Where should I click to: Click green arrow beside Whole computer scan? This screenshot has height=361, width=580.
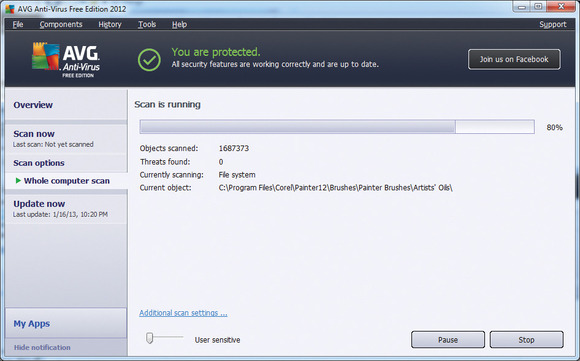pos(18,180)
